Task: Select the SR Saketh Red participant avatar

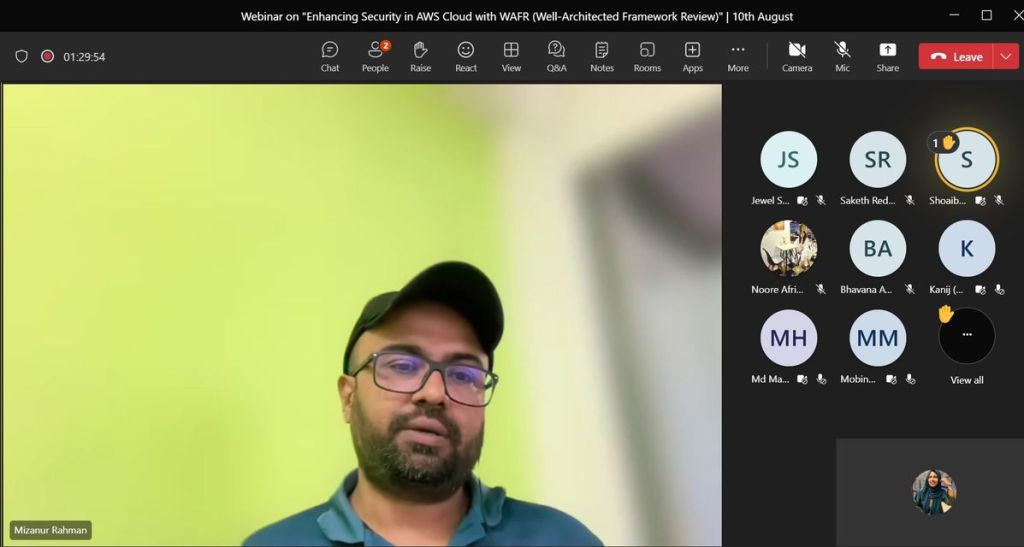Action: click(877, 160)
